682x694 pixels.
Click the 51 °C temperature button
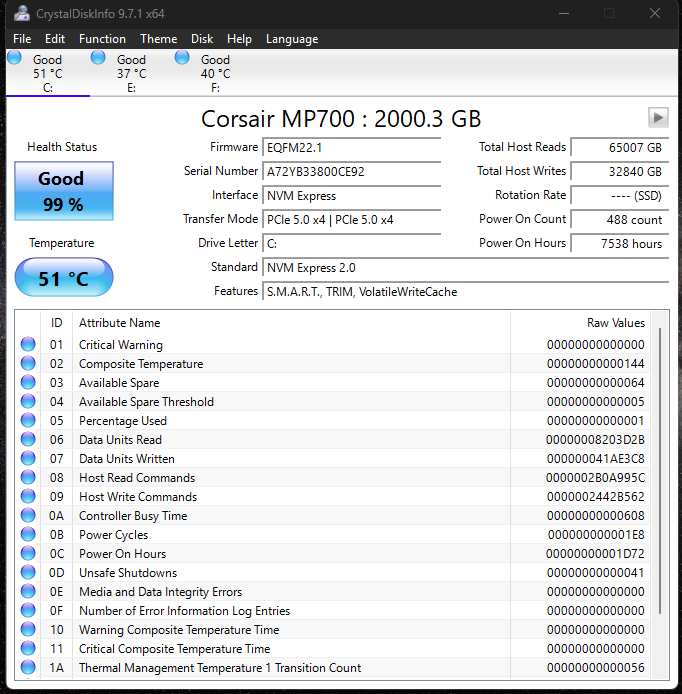click(64, 278)
